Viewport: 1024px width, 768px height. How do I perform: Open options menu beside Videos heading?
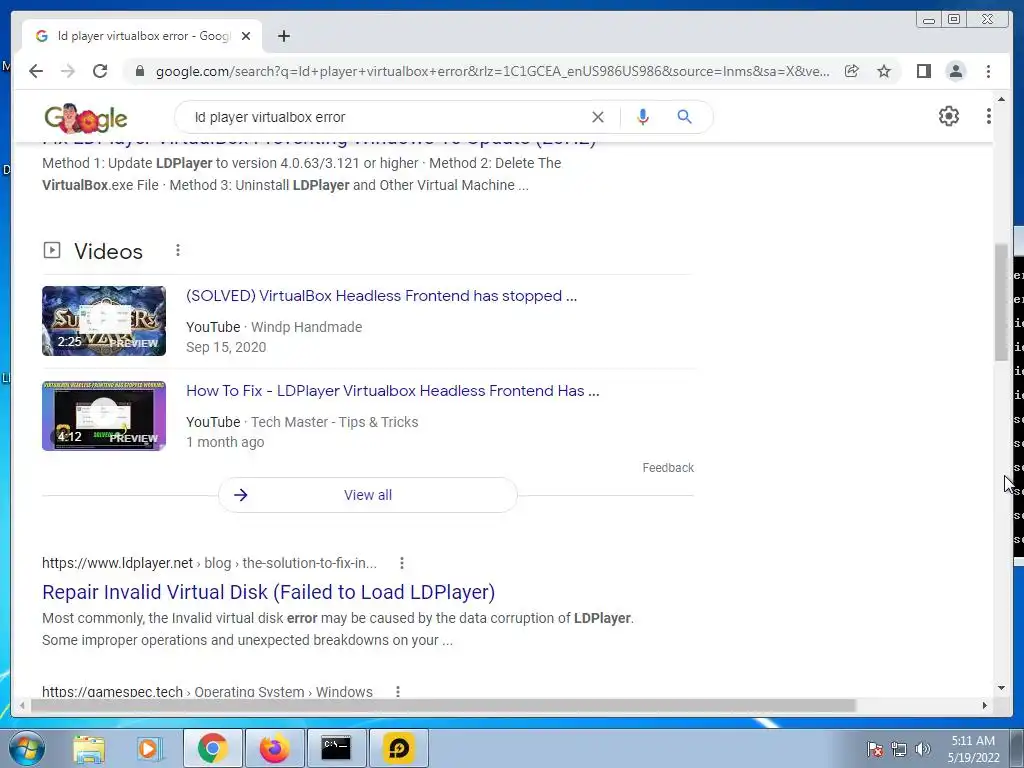pyautogui.click(x=178, y=251)
